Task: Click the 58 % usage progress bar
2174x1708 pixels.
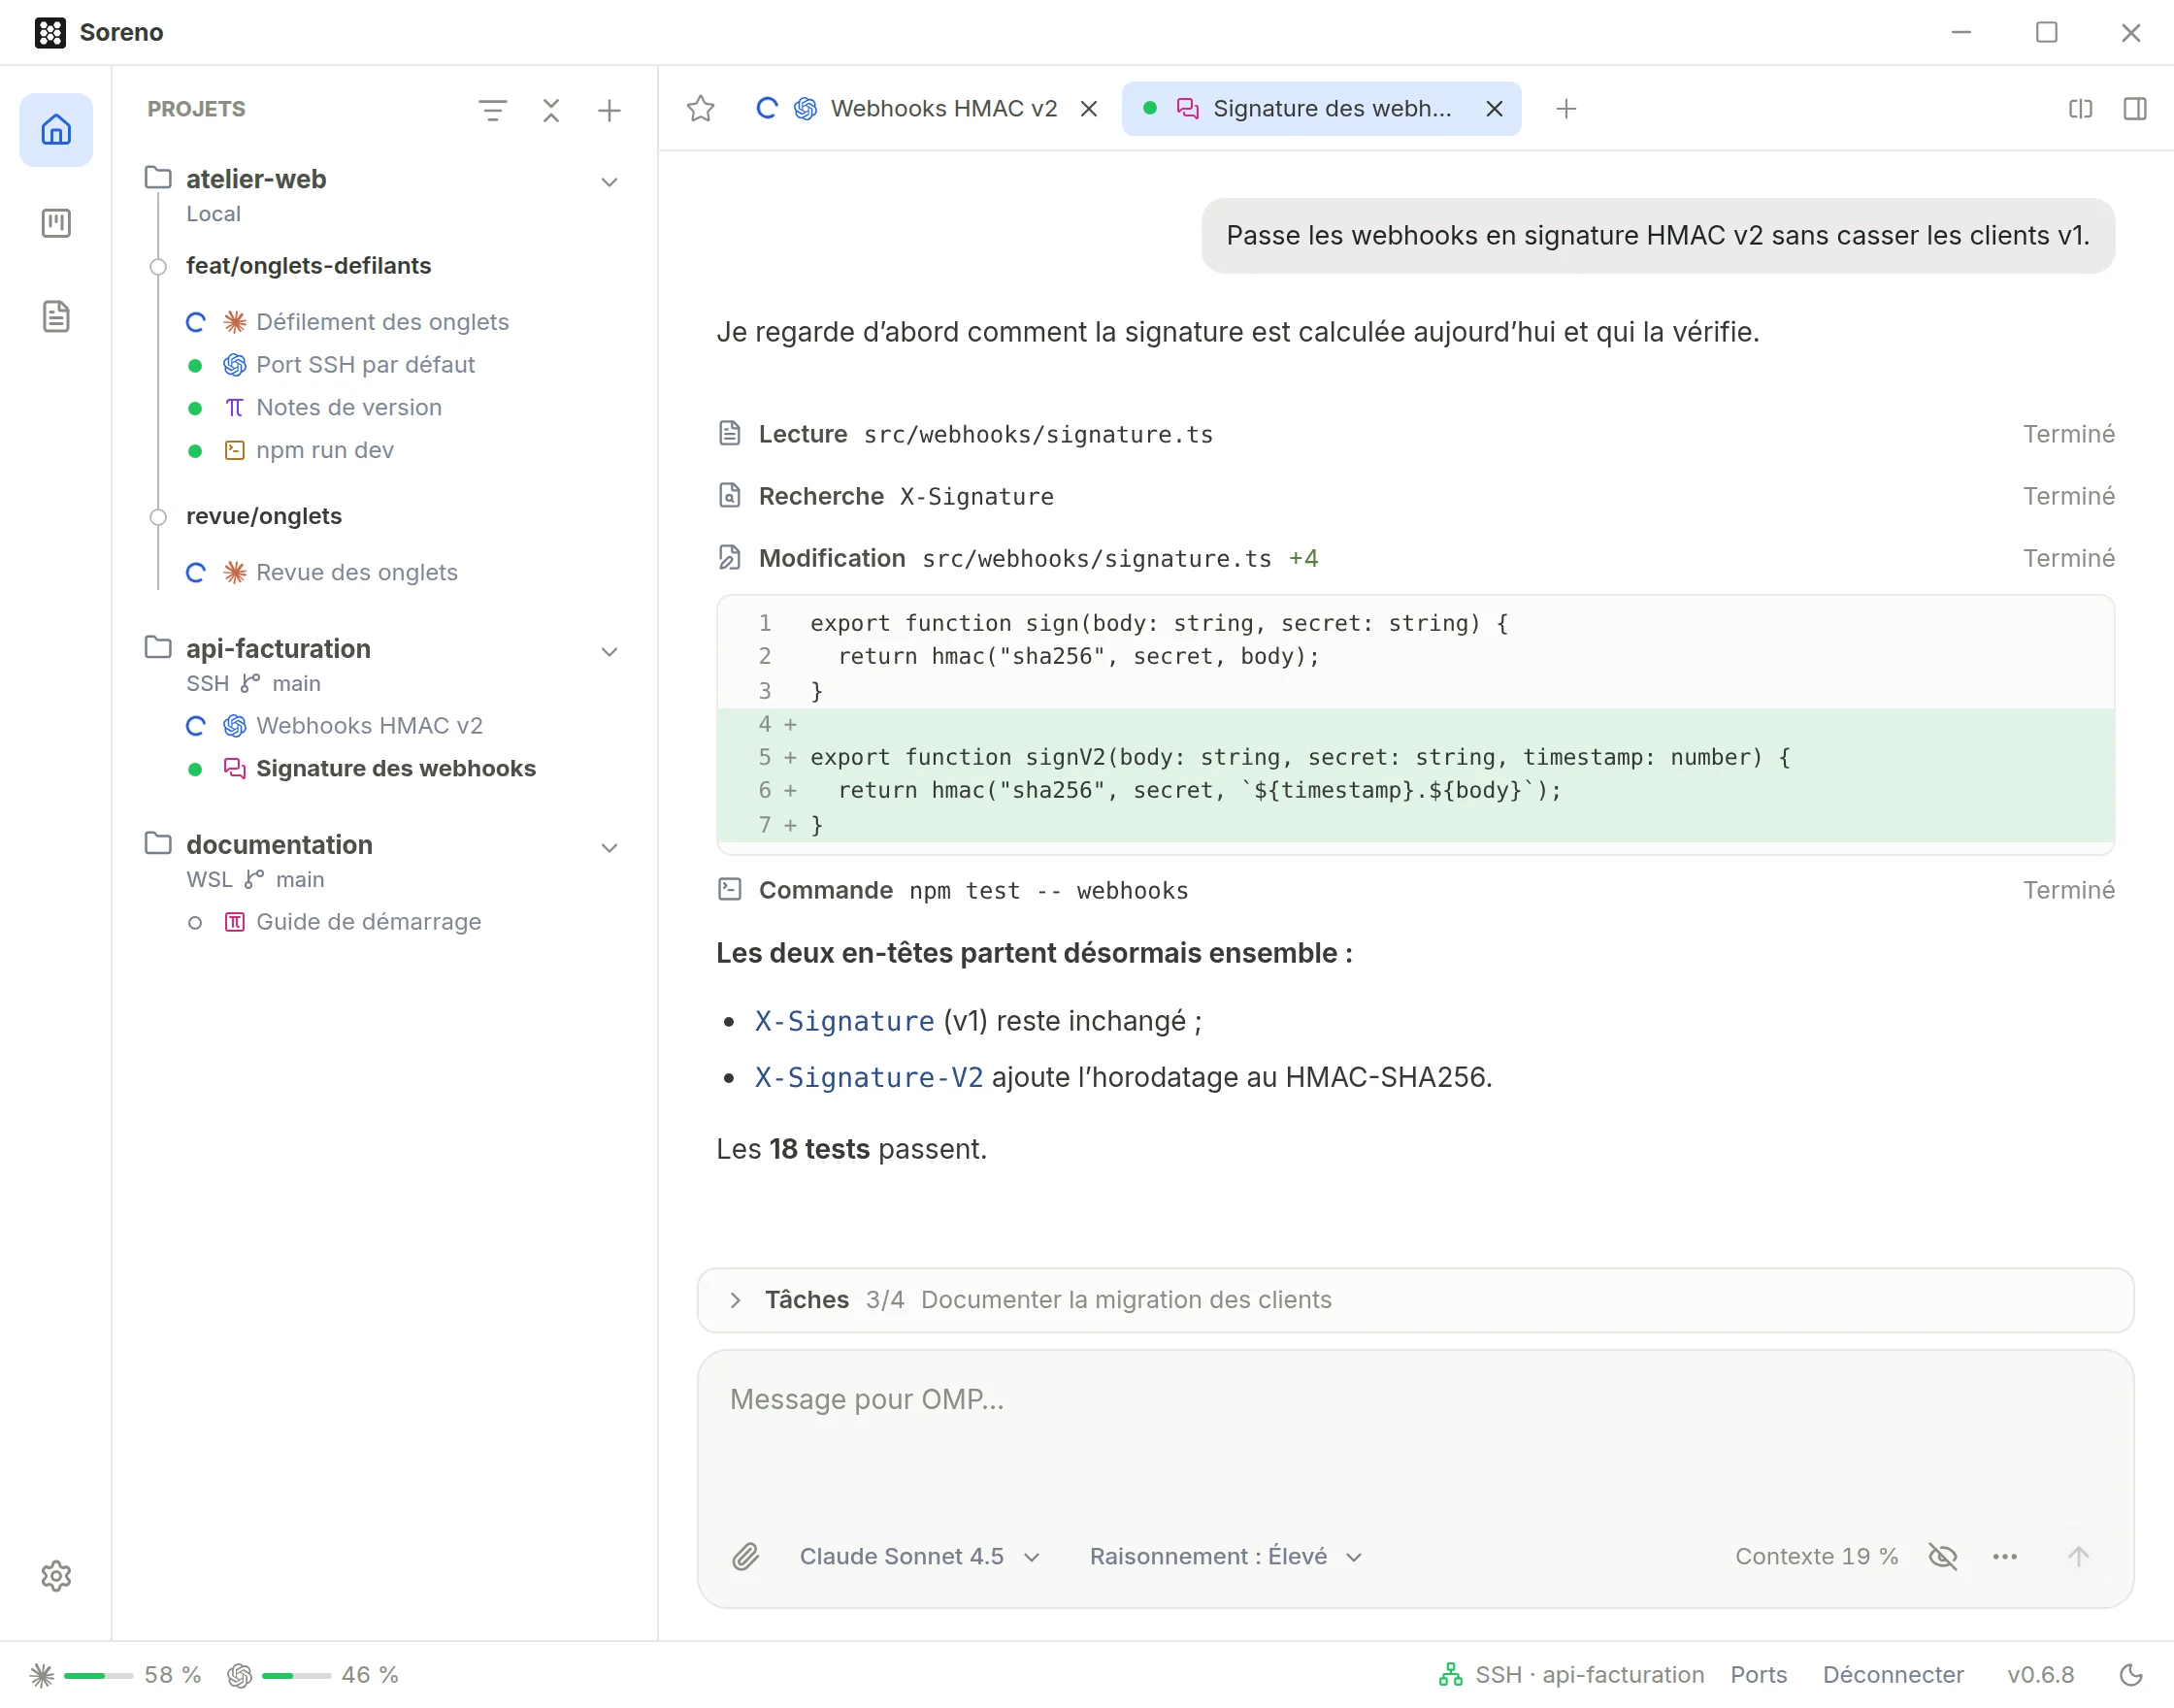Action: coord(98,1675)
